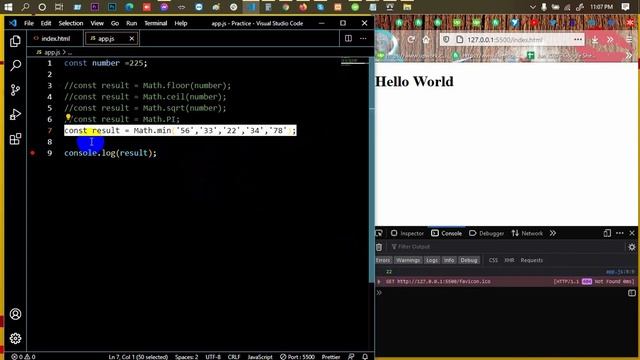This screenshot has width=640, height=360.
Task: Go to Firefox home page
Action: point(426,40)
